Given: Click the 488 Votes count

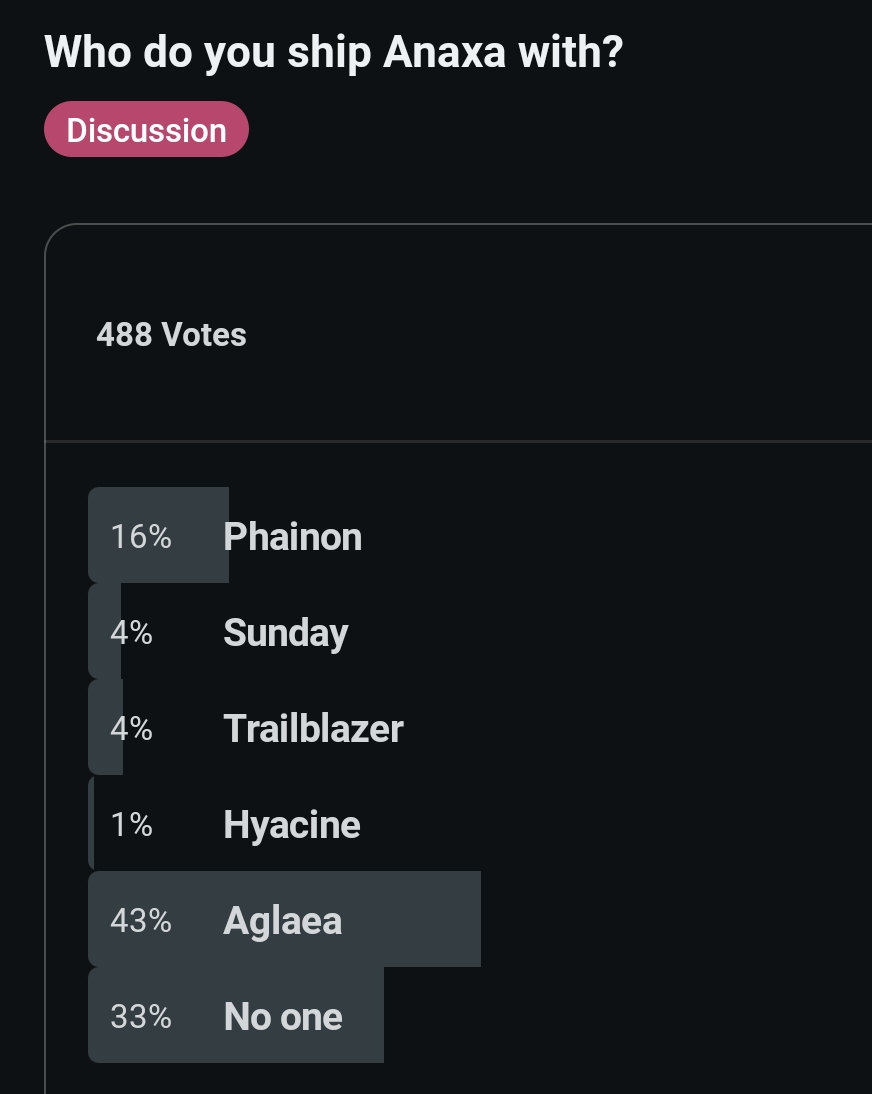Looking at the screenshot, I should coord(171,335).
